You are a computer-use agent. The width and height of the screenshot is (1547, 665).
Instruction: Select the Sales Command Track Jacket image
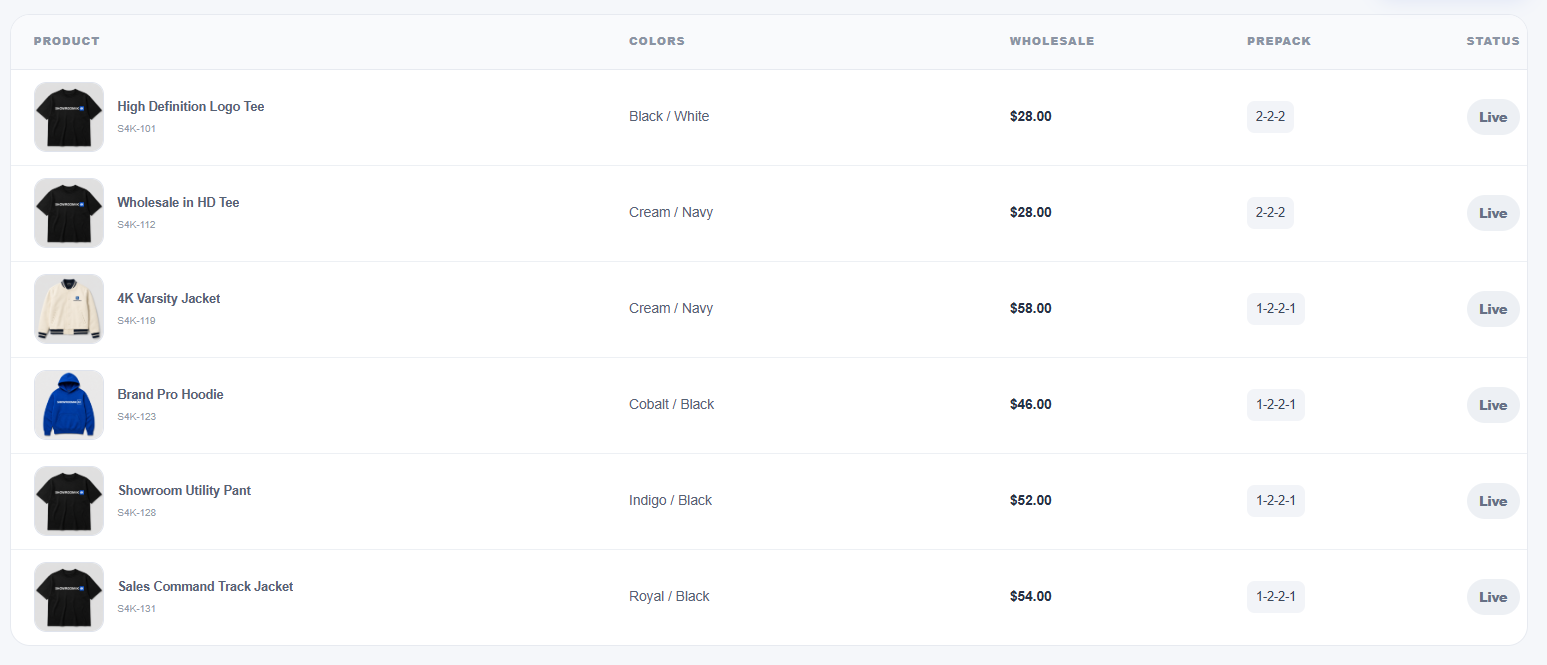[x=69, y=597]
